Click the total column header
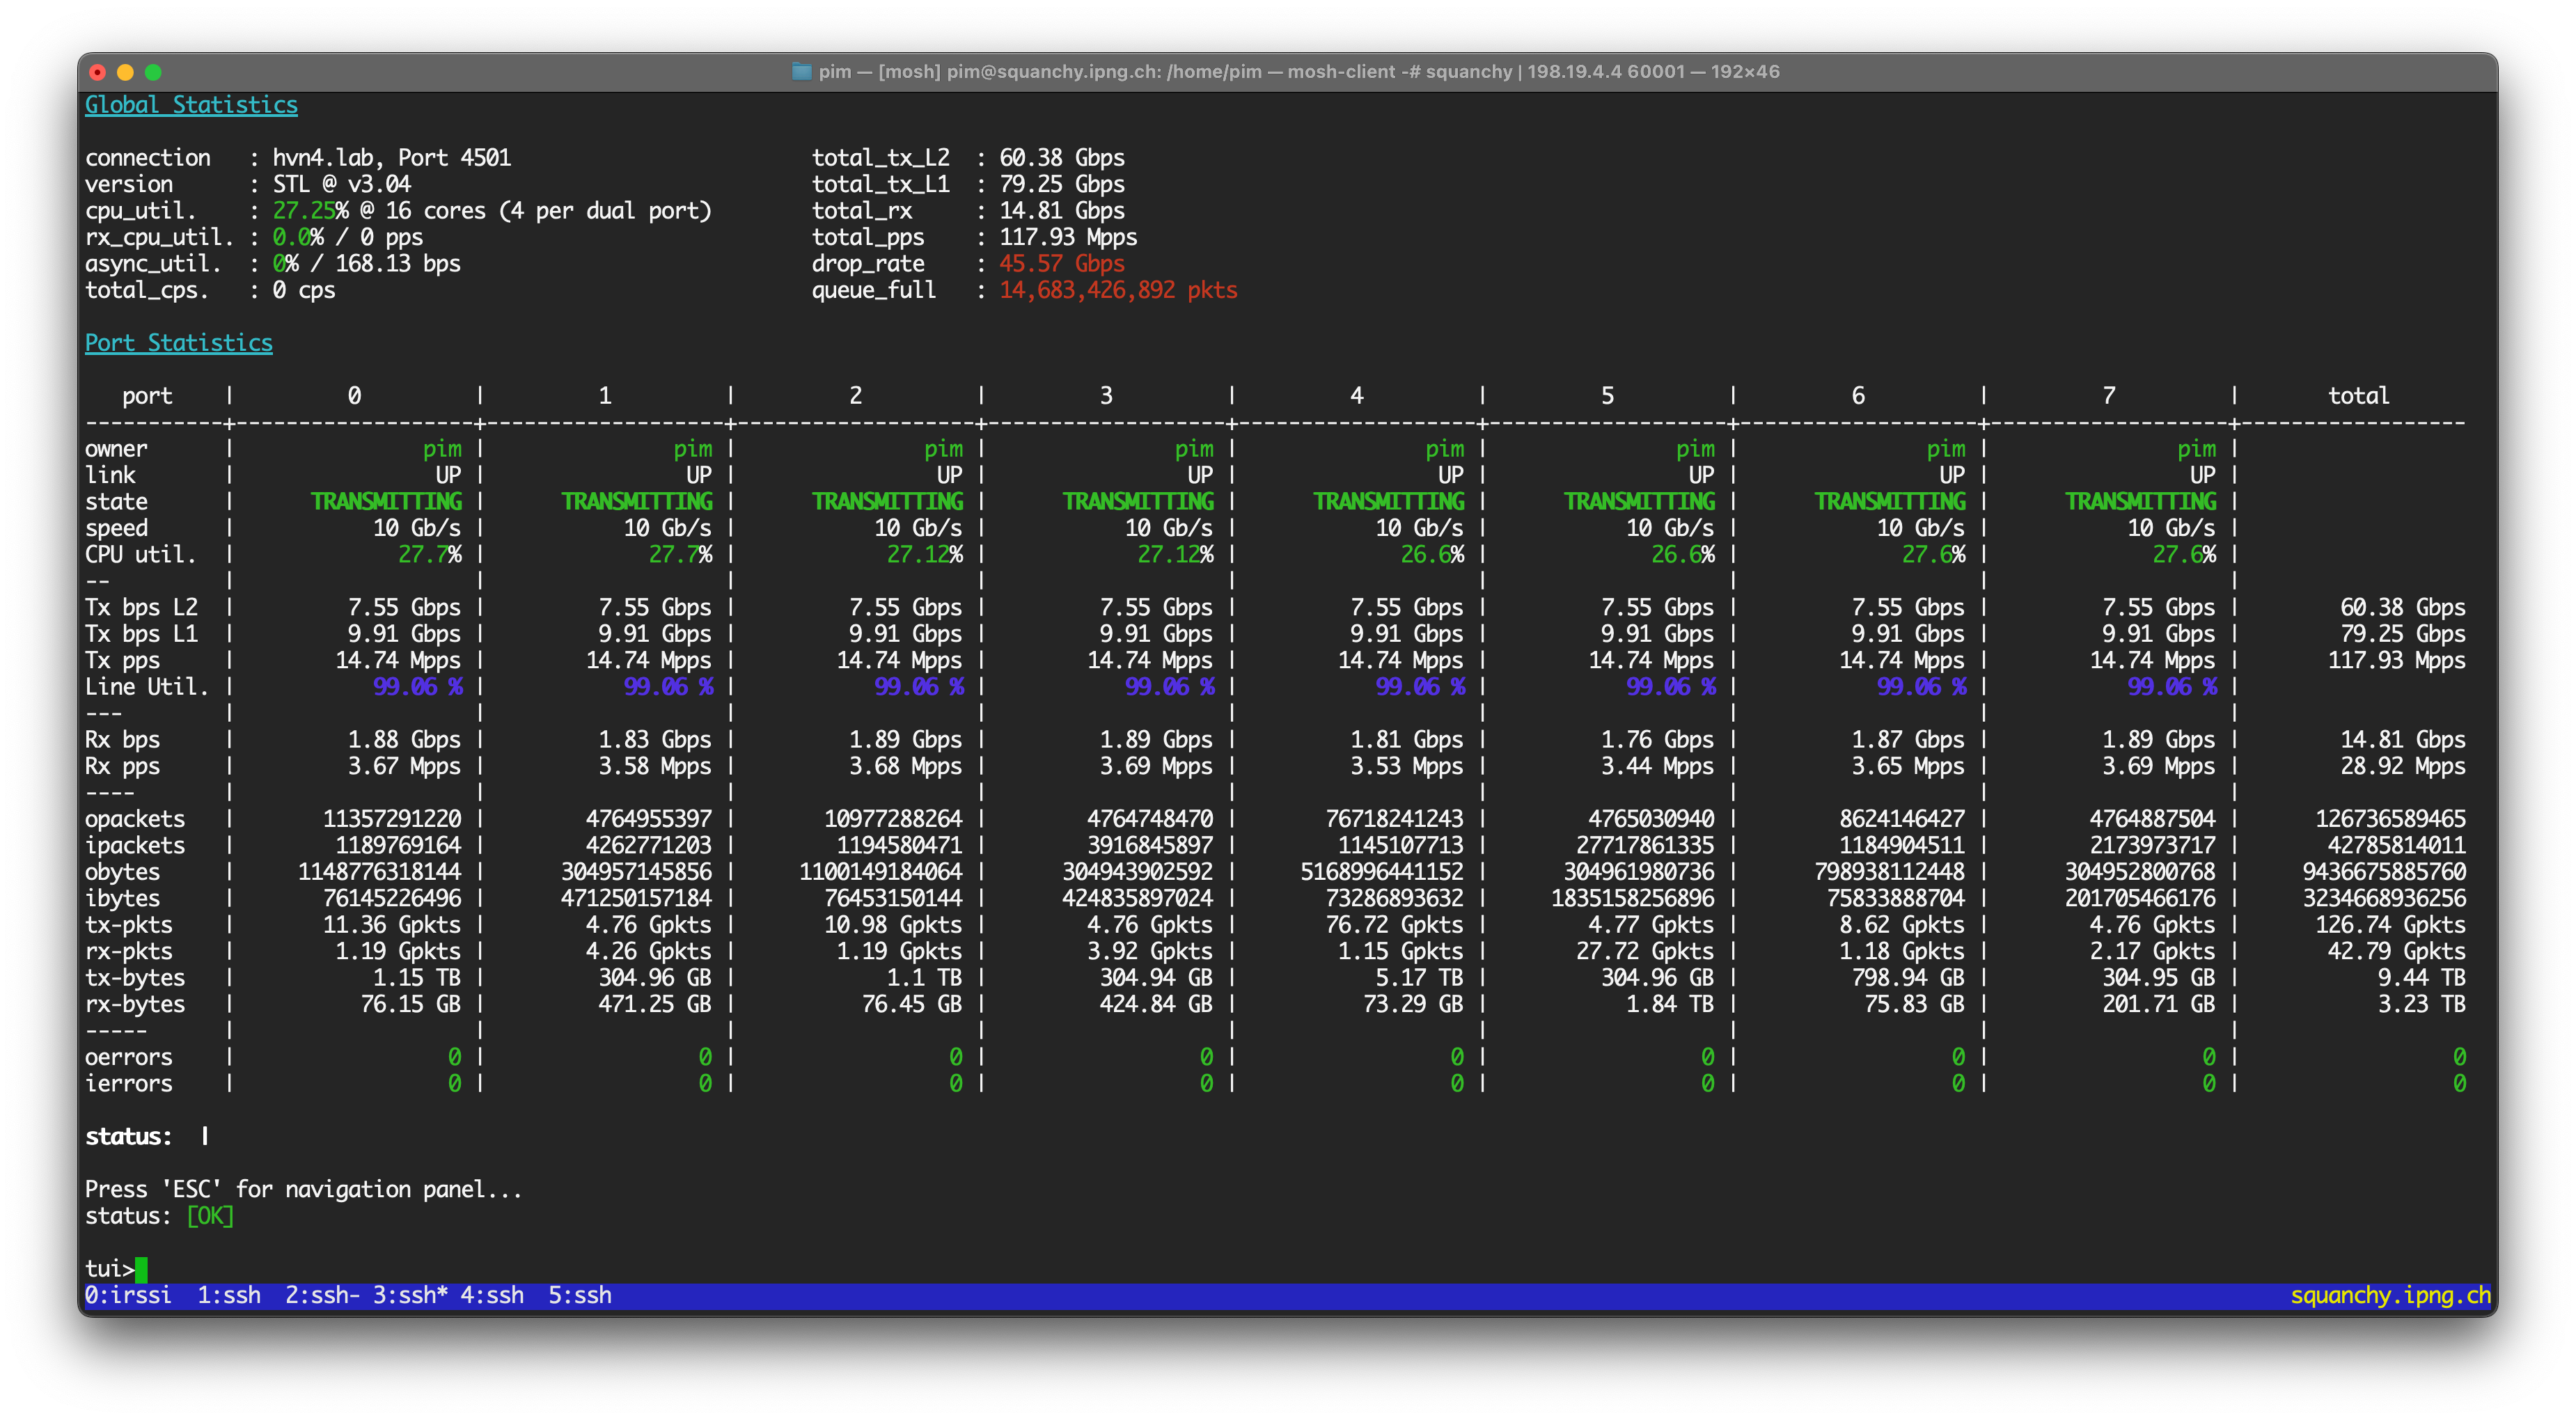2576x1420 pixels. [x=2358, y=396]
